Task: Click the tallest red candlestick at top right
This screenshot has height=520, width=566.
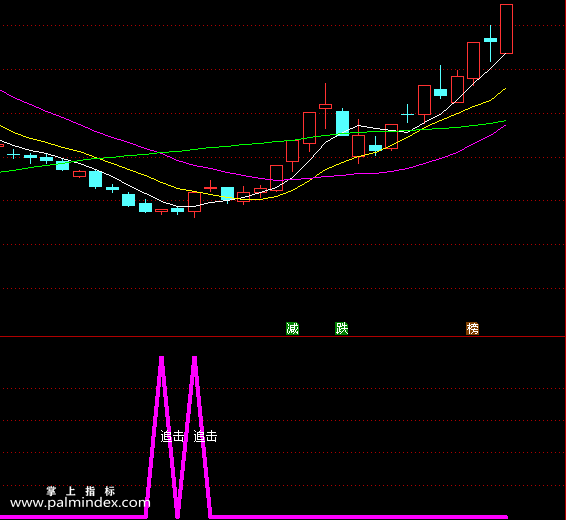Action: pos(506,29)
